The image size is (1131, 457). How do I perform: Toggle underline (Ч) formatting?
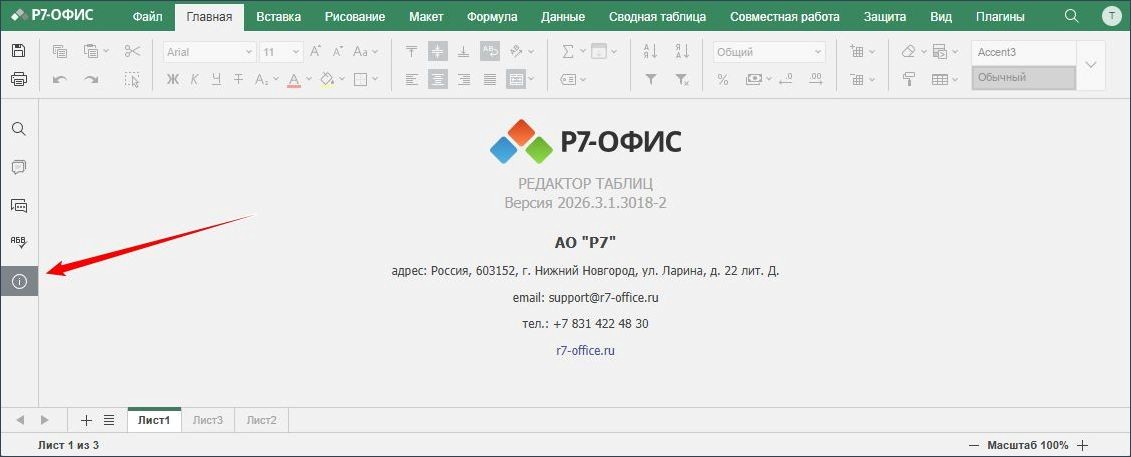tap(216, 79)
